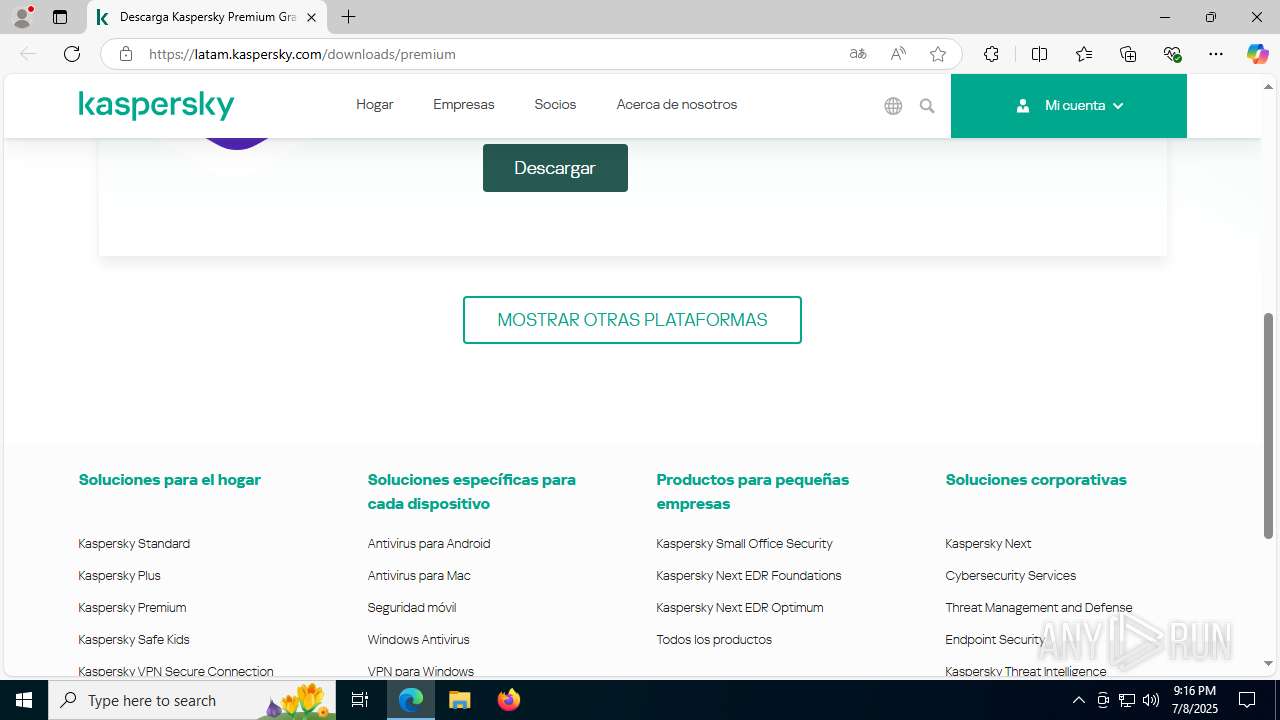Open the volume control tray icon
This screenshot has height=720, width=1280.
point(1151,700)
